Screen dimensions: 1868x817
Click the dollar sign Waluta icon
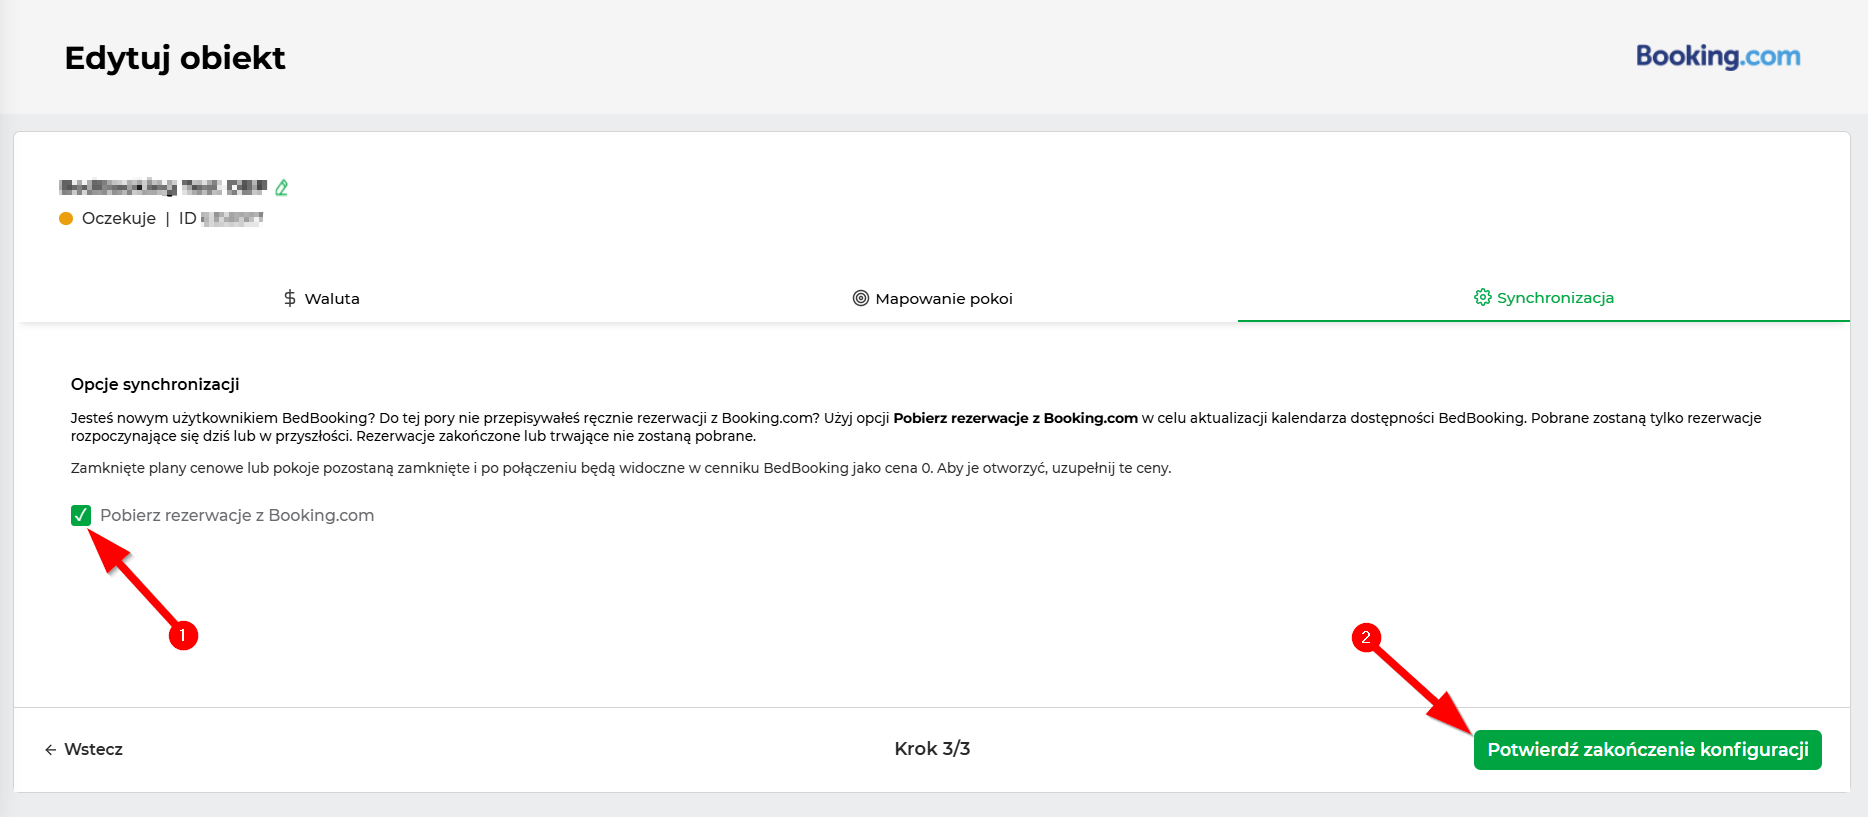290,298
